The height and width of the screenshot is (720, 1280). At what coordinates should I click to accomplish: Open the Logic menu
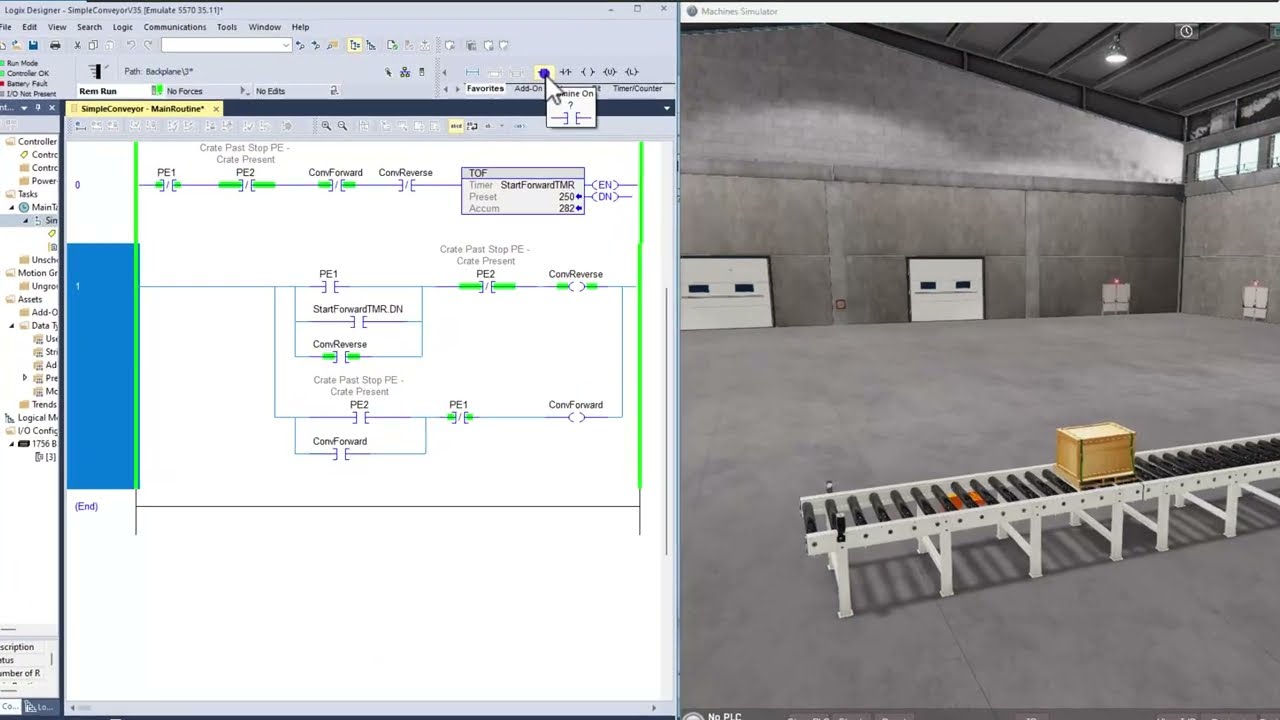click(122, 27)
